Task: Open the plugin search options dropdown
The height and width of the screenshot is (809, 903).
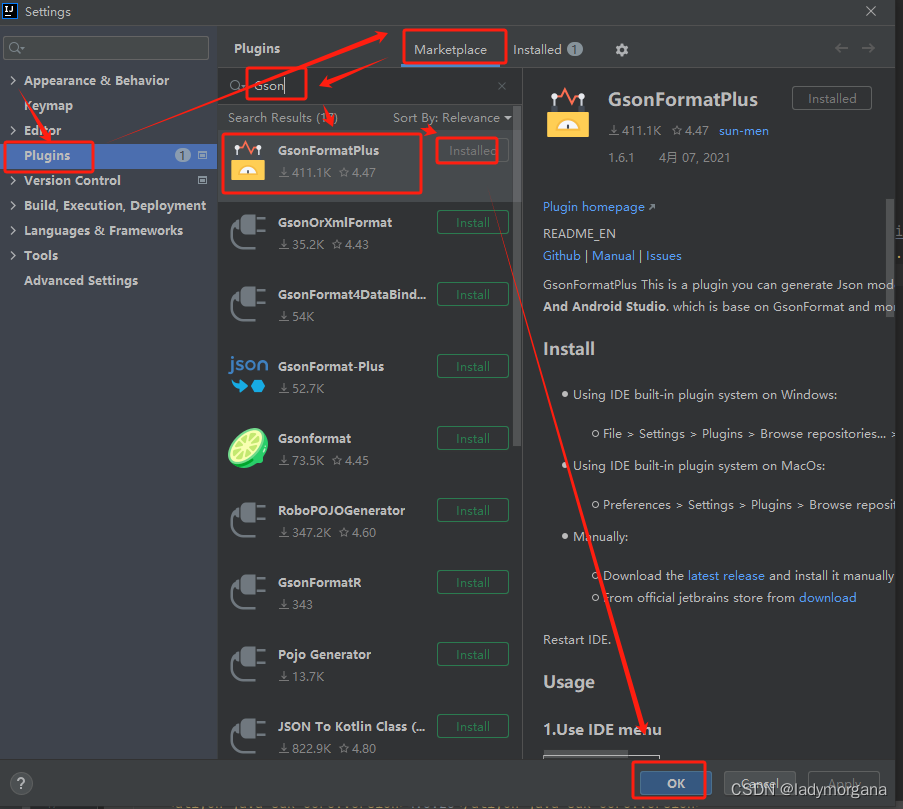Action: pos(237,86)
